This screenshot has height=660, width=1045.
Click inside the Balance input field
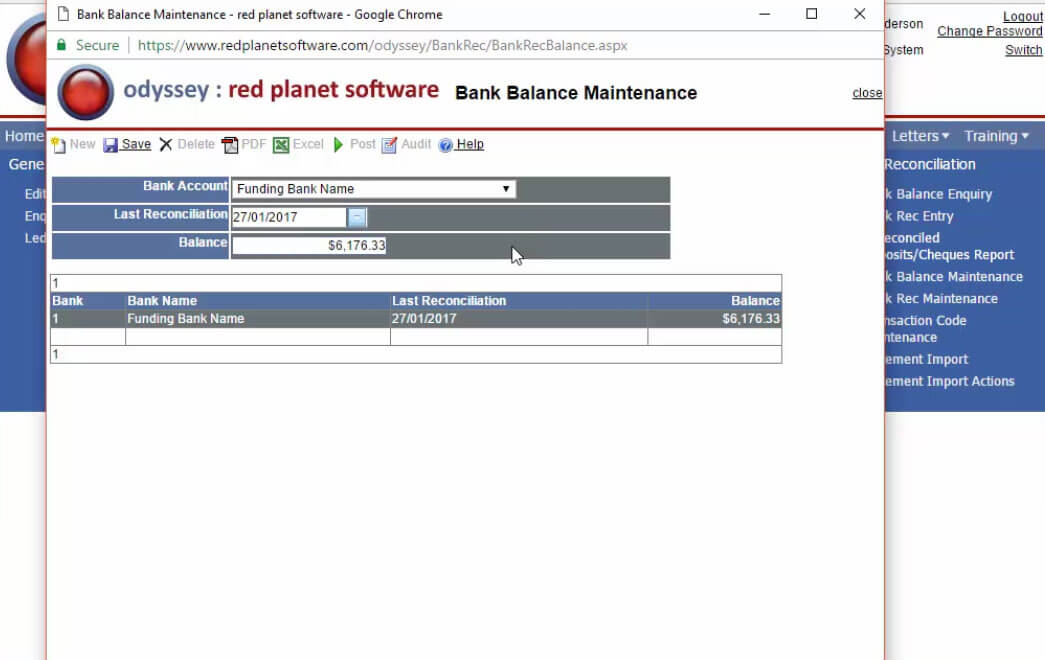tap(310, 245)
